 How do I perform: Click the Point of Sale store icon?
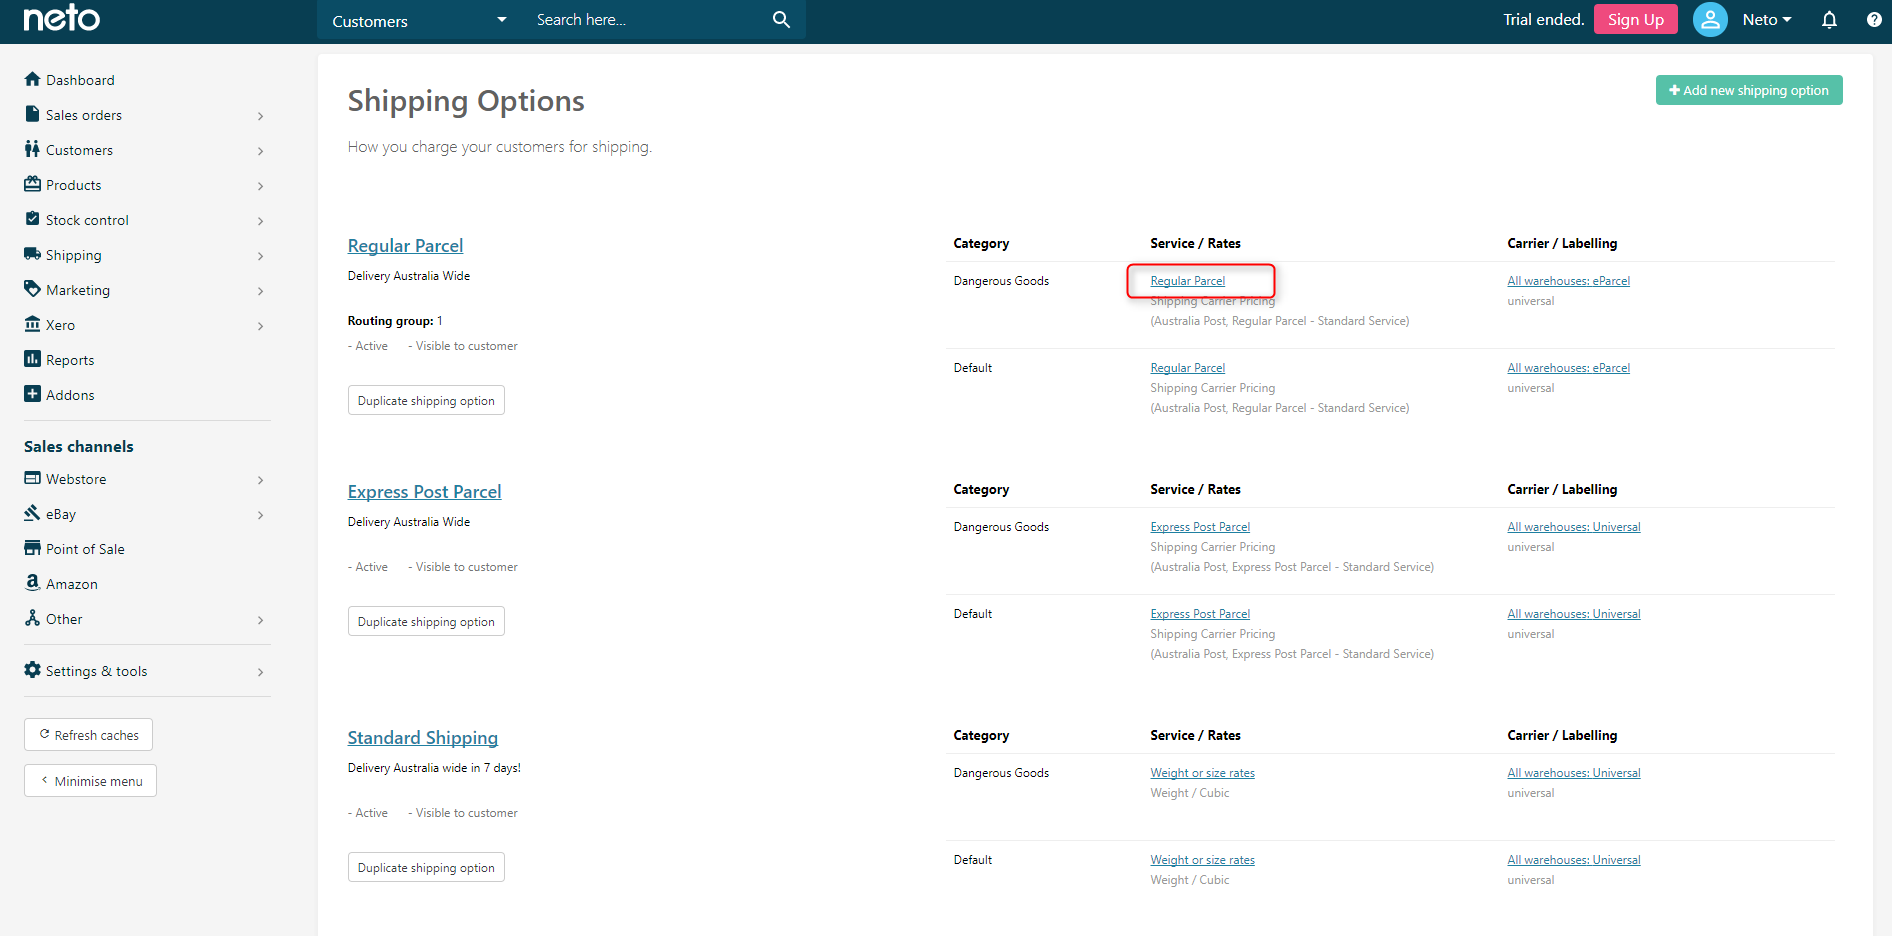32,548
